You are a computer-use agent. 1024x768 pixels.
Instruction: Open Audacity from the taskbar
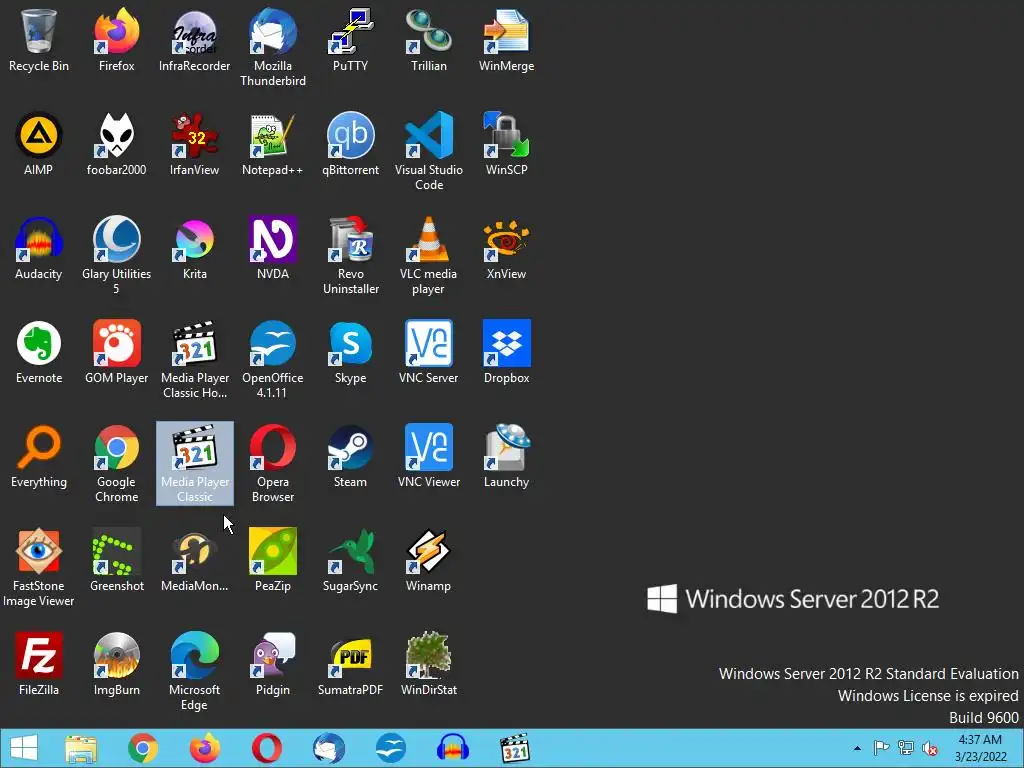(453, 748)
